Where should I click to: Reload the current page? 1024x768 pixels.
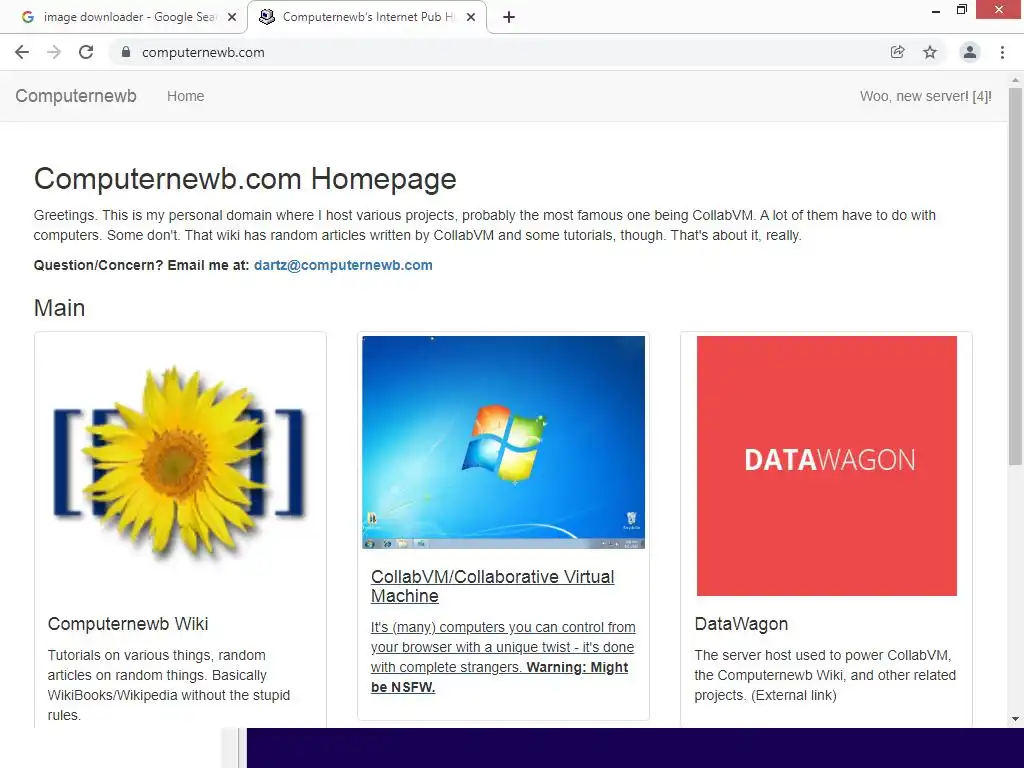[x=86, y=52]
